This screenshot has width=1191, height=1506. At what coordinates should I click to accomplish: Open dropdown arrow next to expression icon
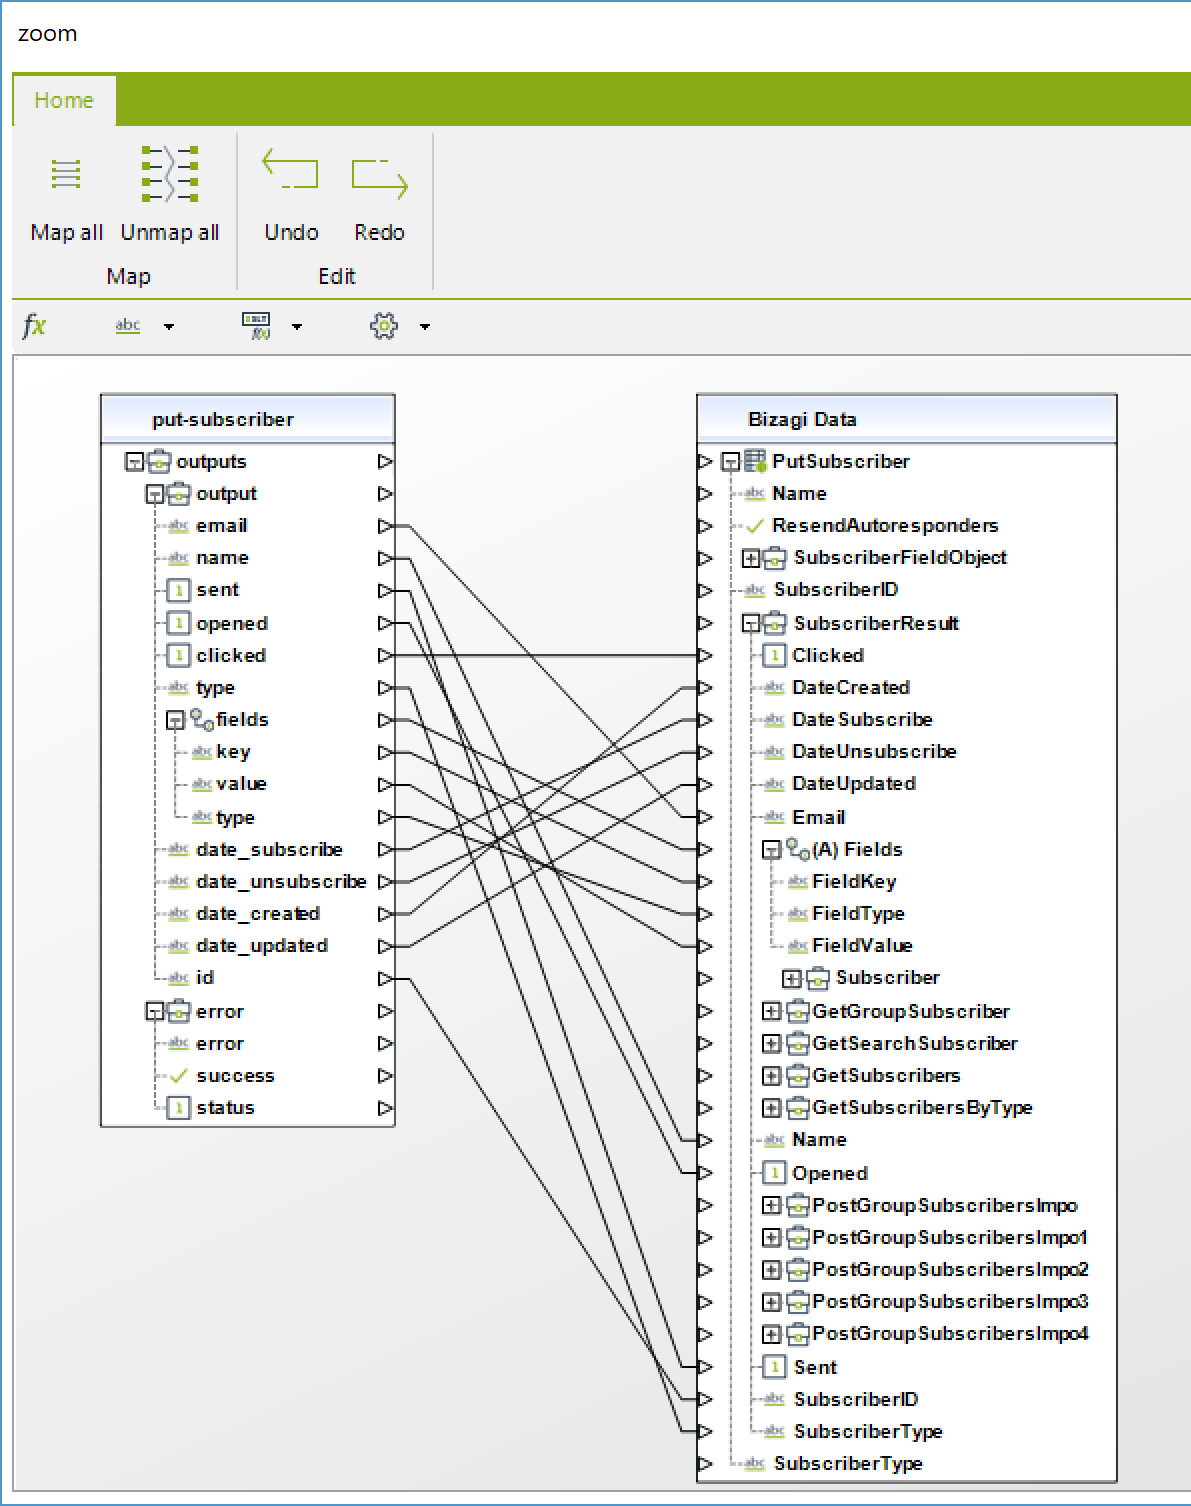pos(297,327)
